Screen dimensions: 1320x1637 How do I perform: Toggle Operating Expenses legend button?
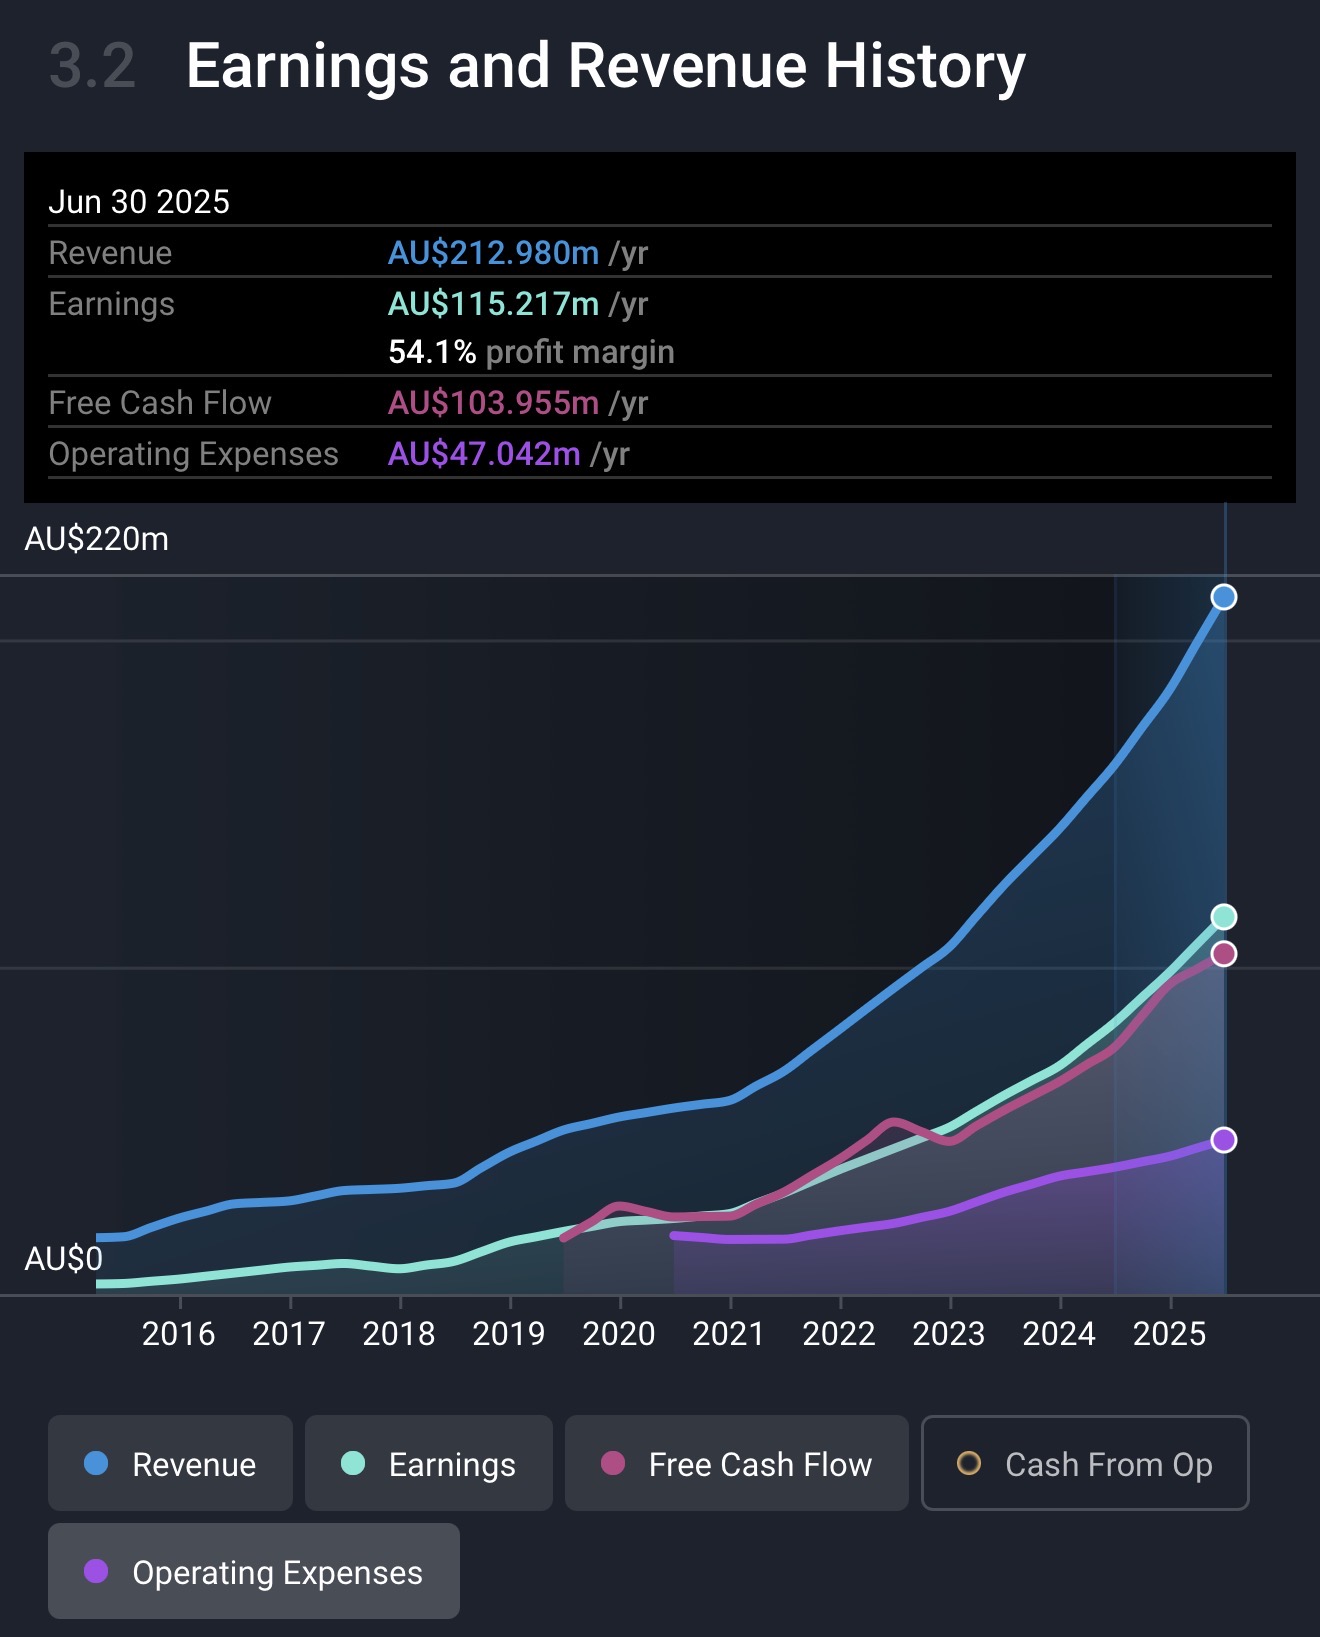tap(254, 1572)
